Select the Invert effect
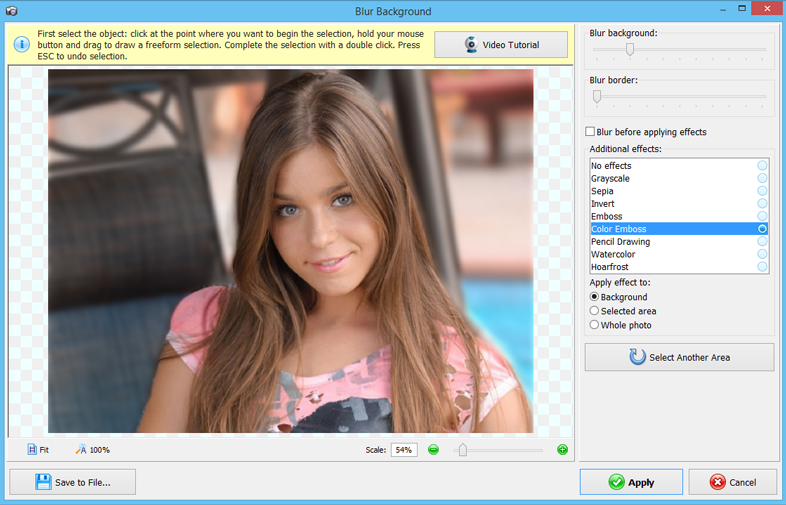The height and width of the screenshot is (505, 786). [679, 203]
